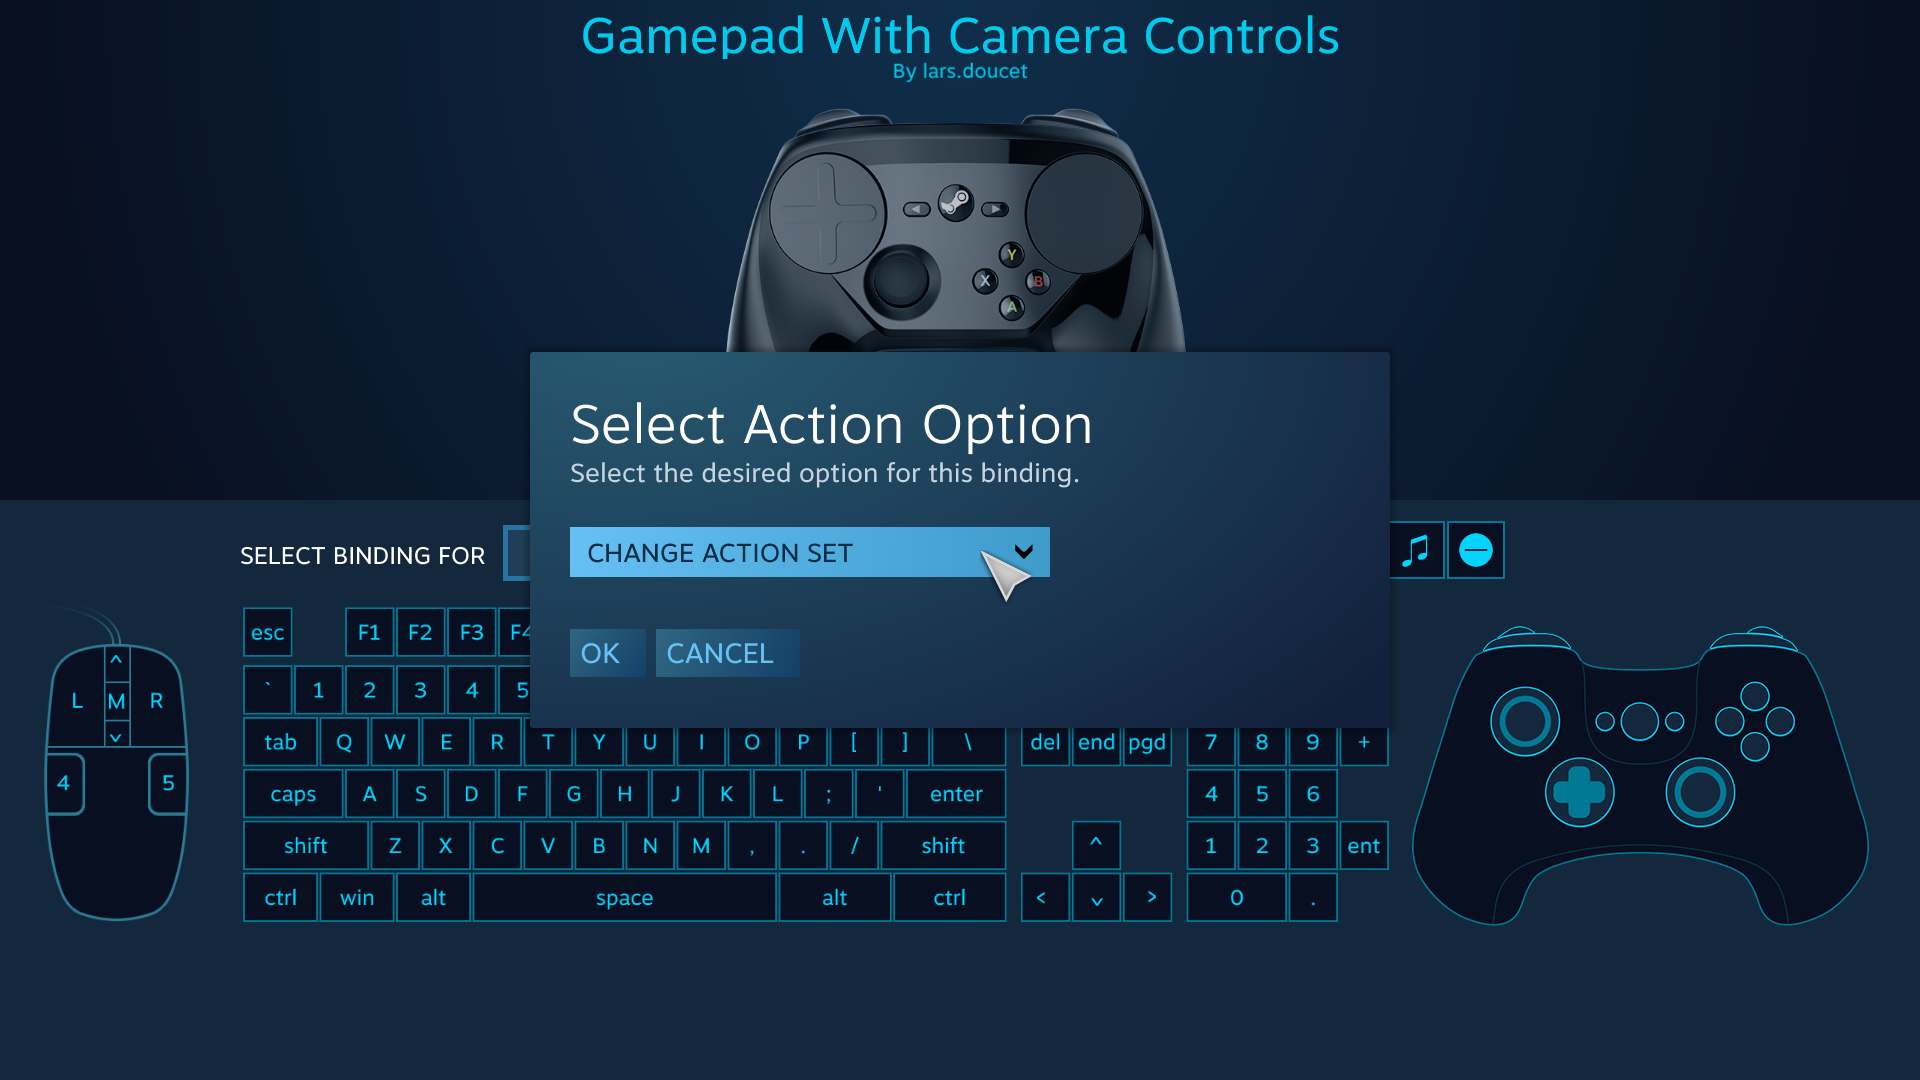Select the WIN key binding option

click(357, 897)
